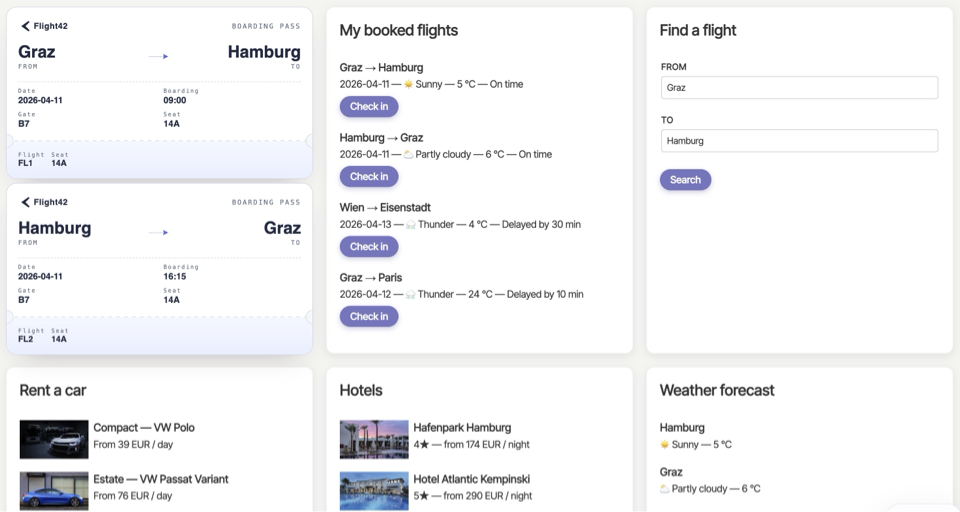This screenshot has height=512, width=960.
Task: Click Flight42 label on FL1 boarding pass
Action: tap(50, 26)
